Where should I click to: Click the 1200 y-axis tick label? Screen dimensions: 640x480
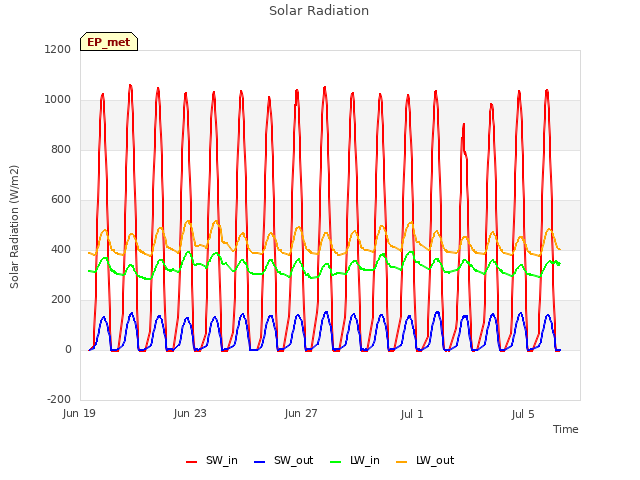pos(58,49)
